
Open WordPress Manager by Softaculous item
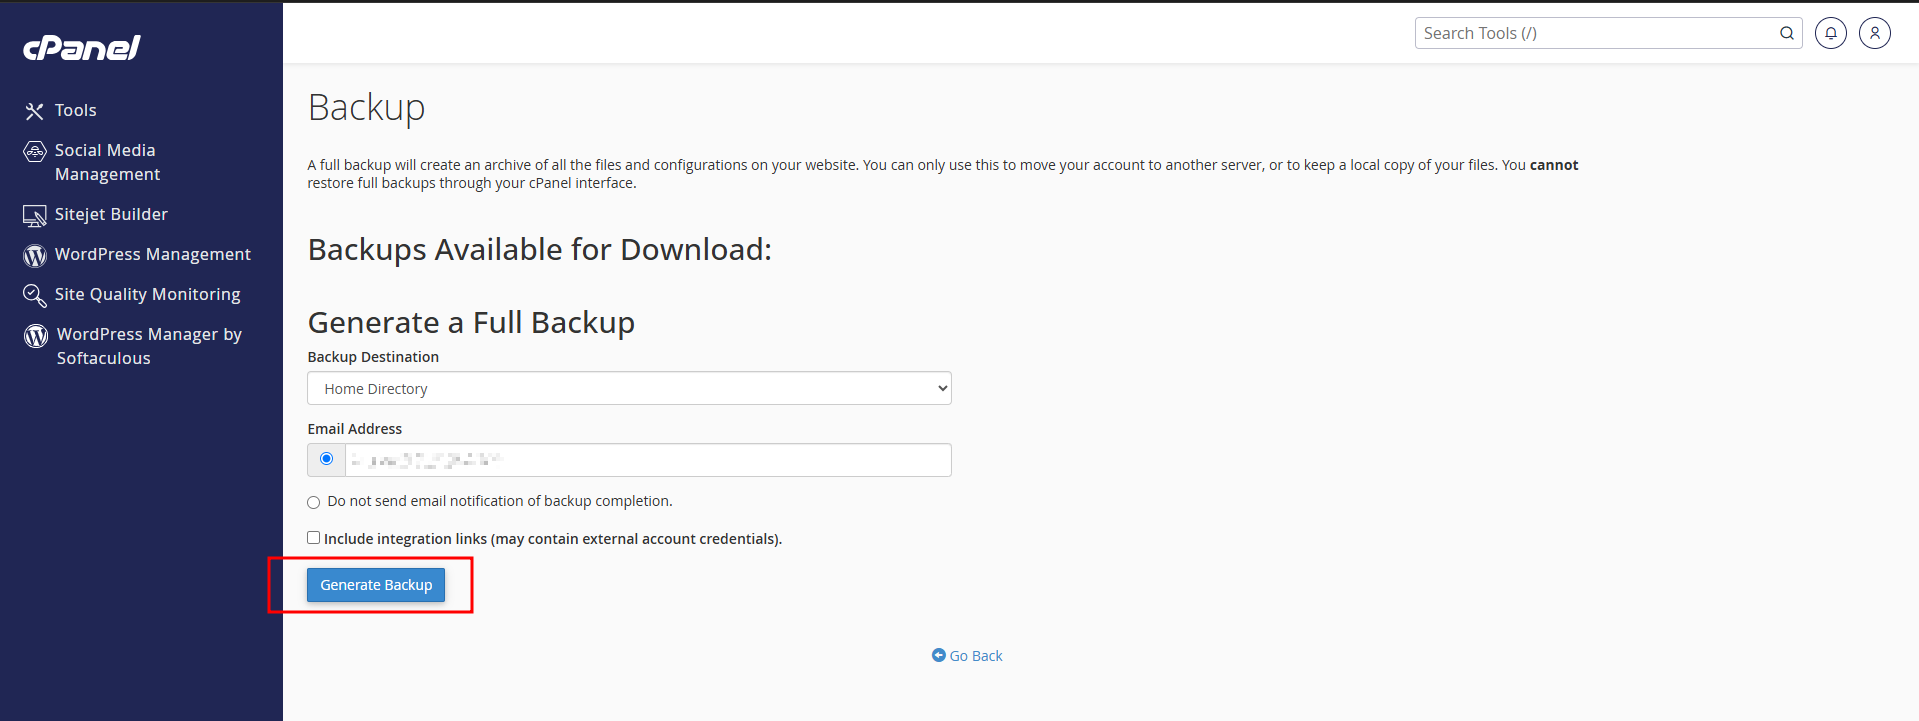click(x=149, y=346)
